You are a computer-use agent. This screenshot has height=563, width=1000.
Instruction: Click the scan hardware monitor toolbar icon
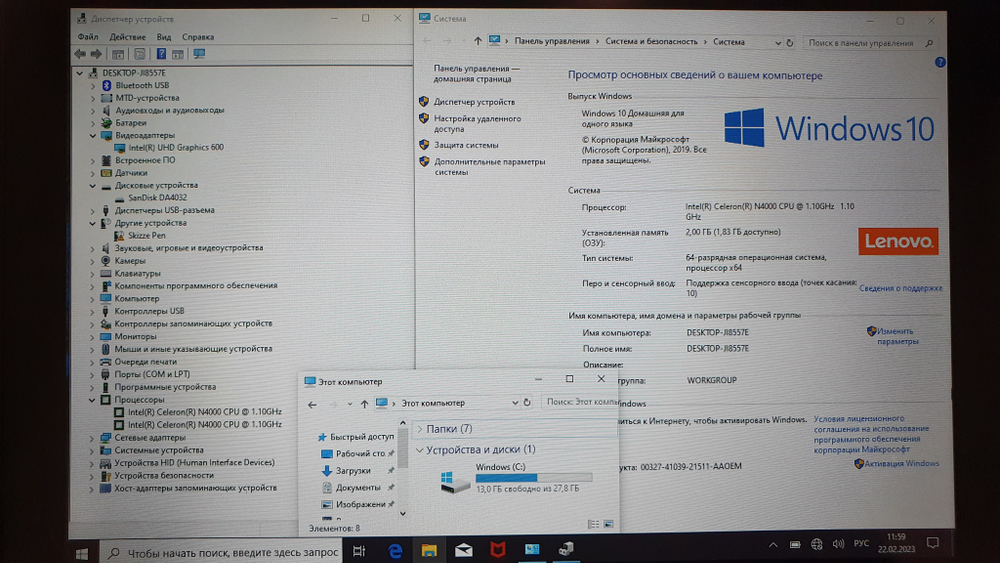[199, 54]
